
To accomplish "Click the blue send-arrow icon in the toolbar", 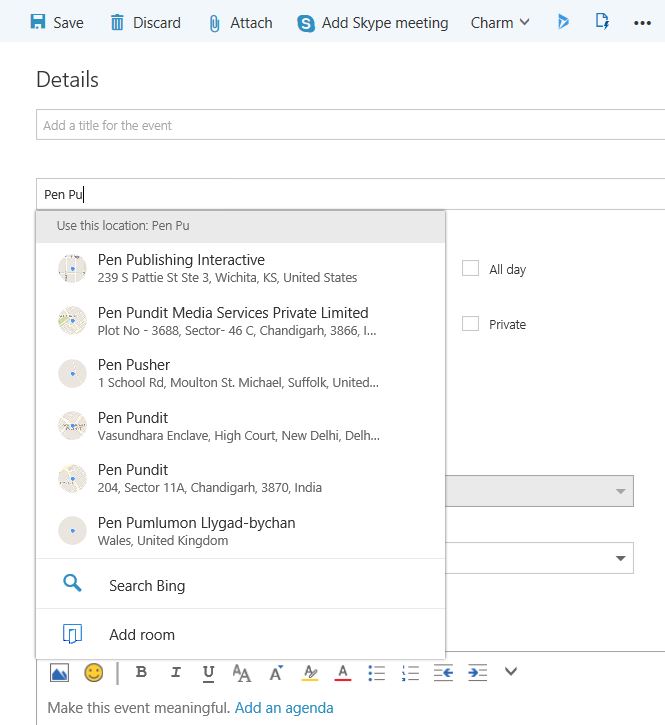I will click(x=563, y=21).
